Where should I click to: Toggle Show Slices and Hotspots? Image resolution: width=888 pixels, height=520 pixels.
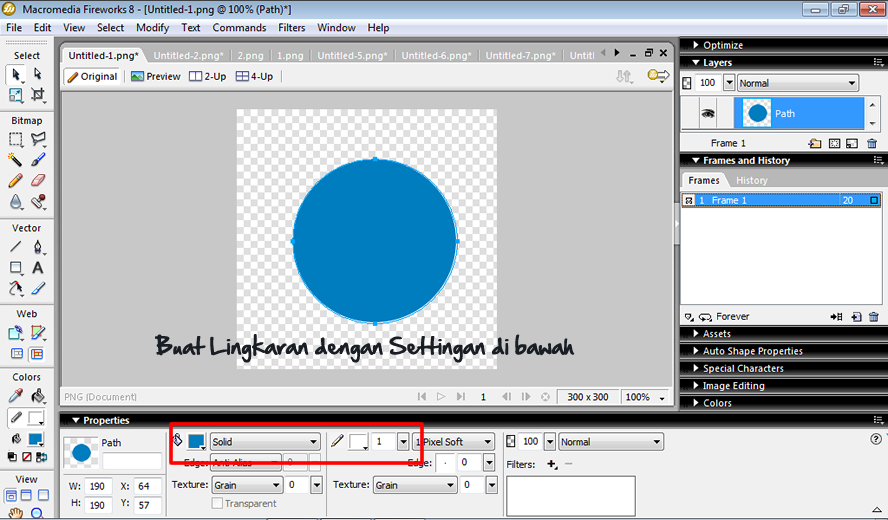coord(37,354)
